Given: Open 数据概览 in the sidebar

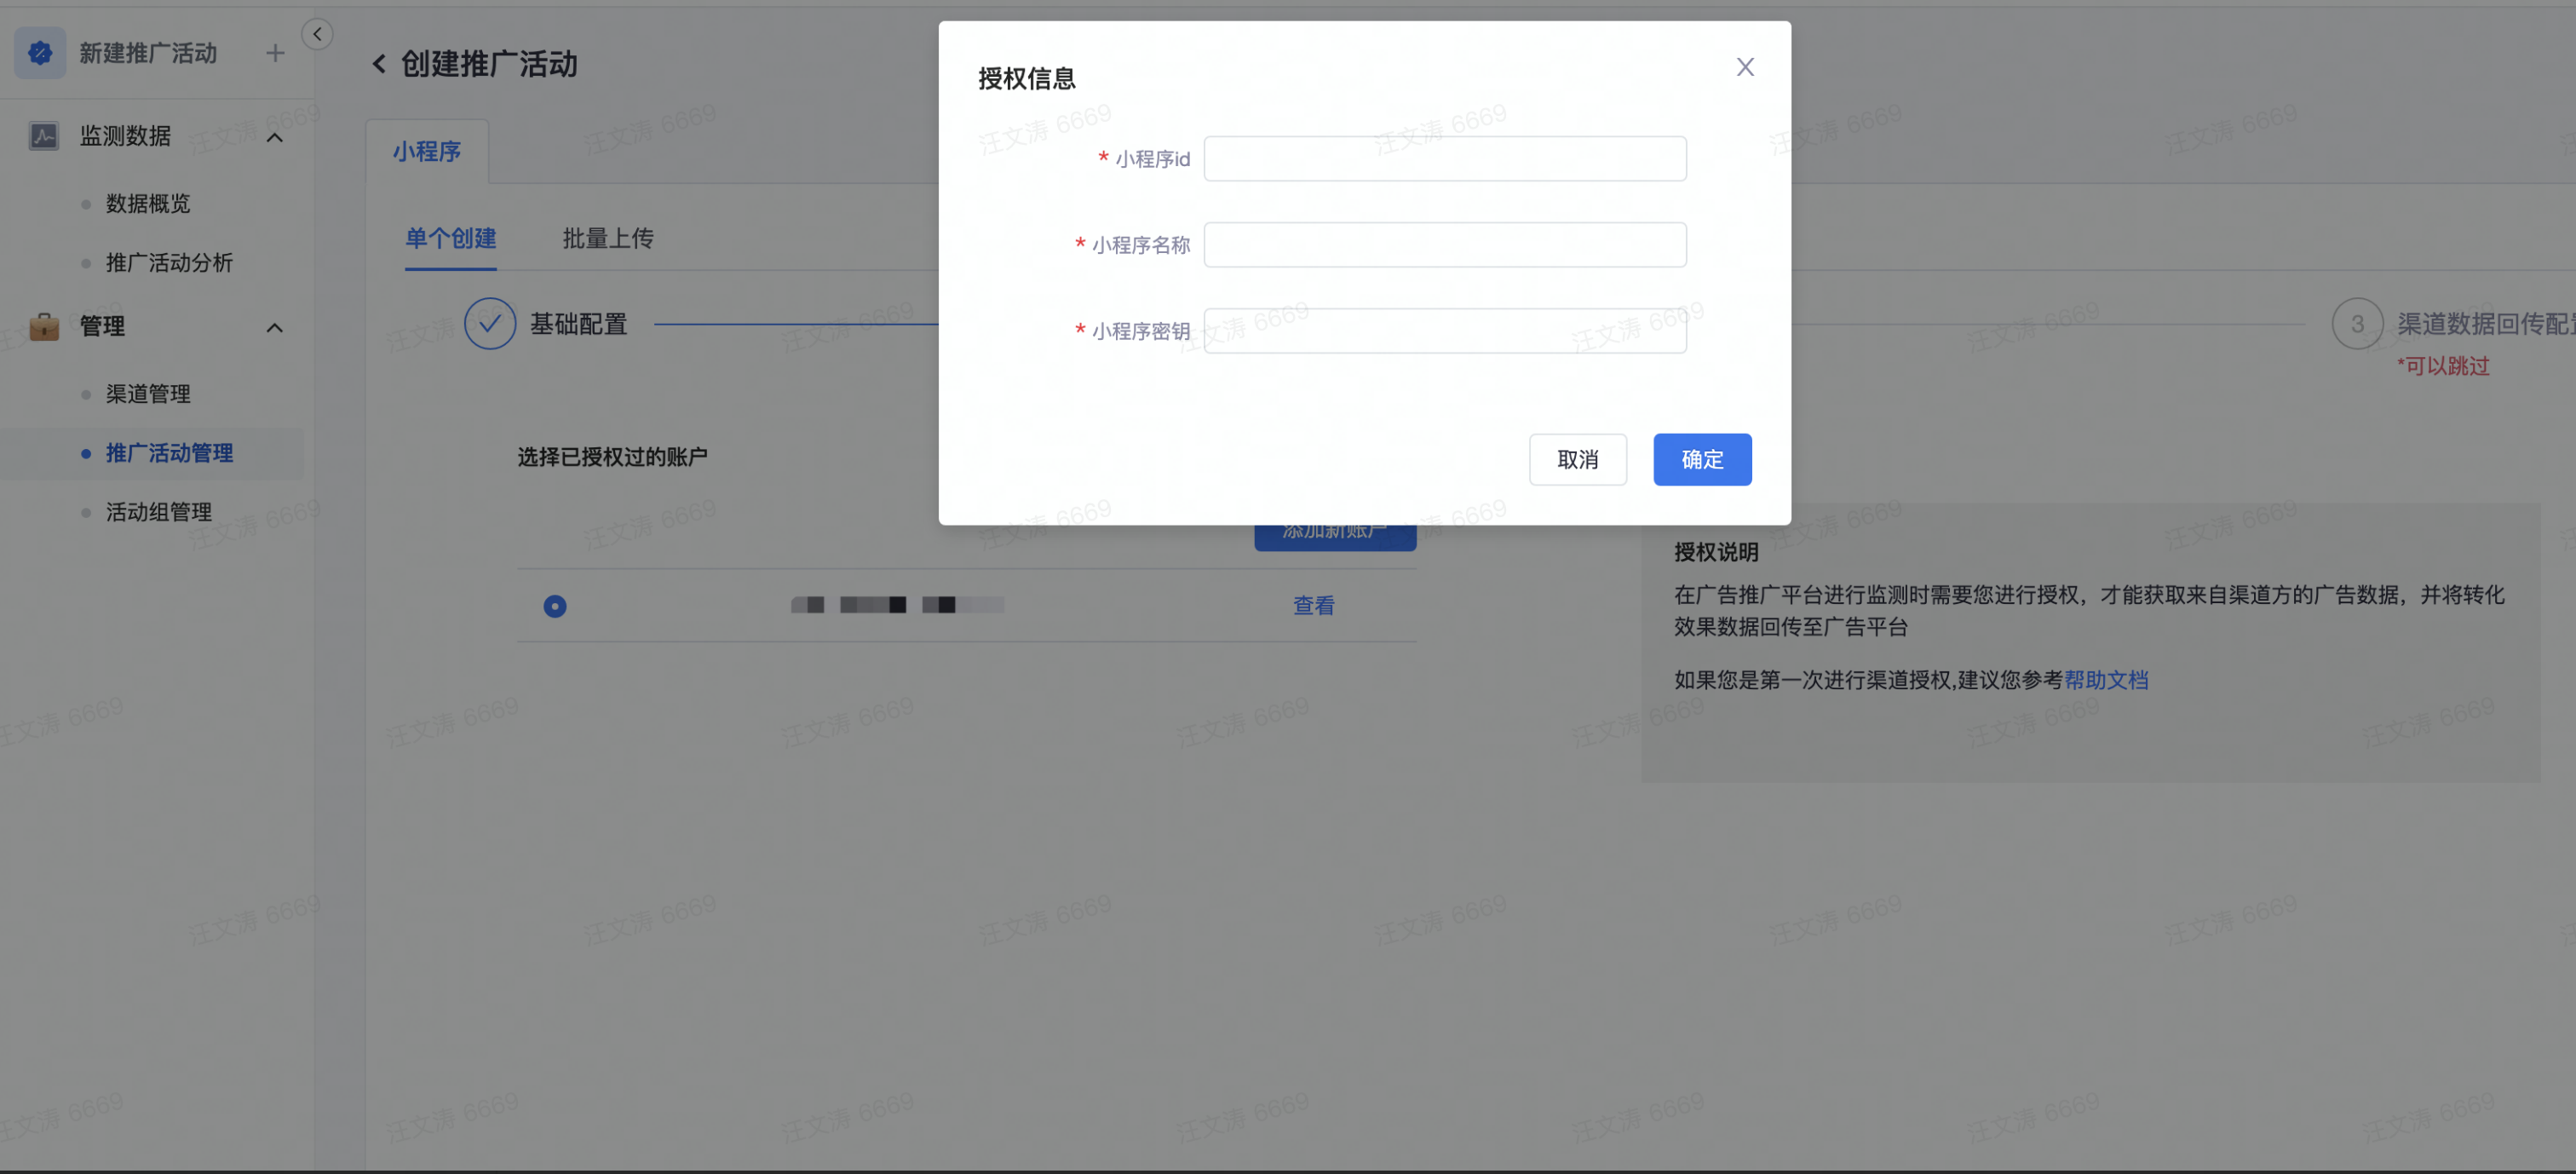Looking at the screenshot, I should [148, 203].
